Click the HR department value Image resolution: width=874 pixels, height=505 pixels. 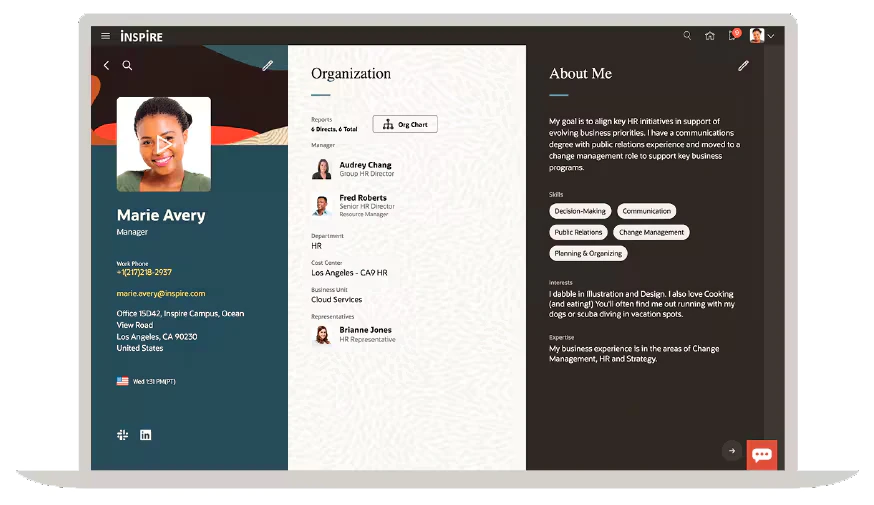coord(316,246)
